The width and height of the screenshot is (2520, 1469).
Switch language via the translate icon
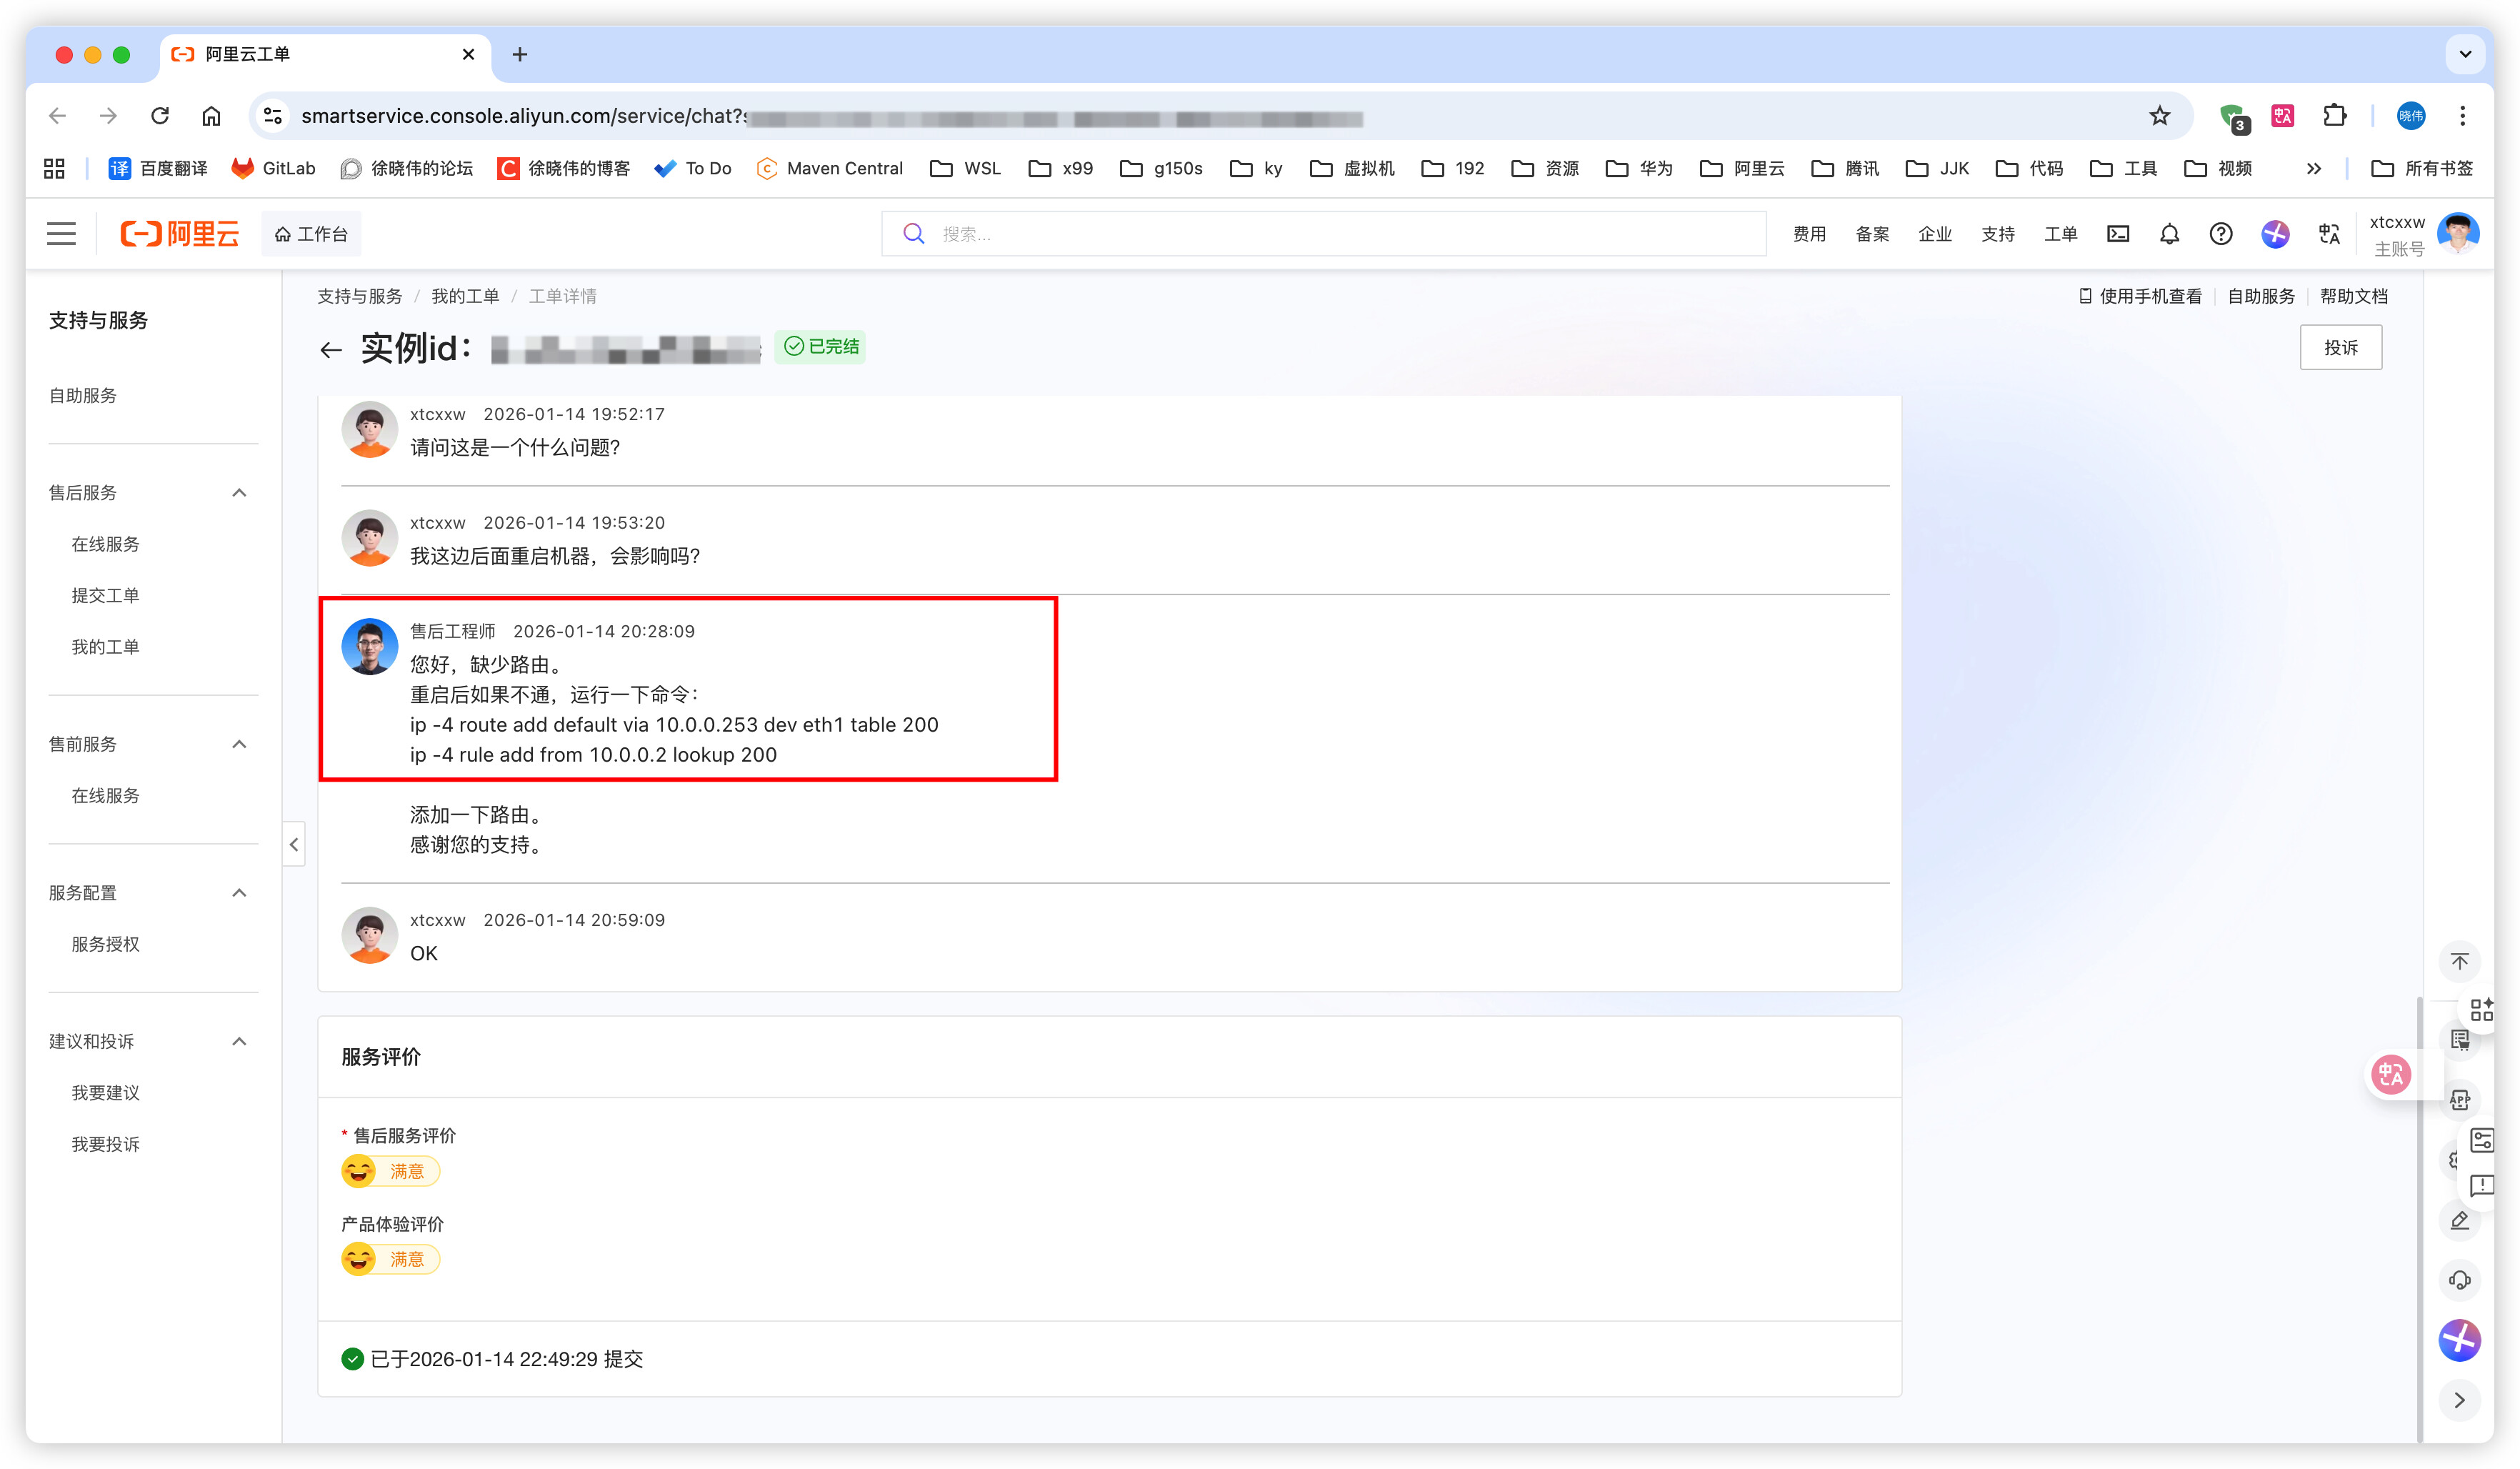point(2329,234)
